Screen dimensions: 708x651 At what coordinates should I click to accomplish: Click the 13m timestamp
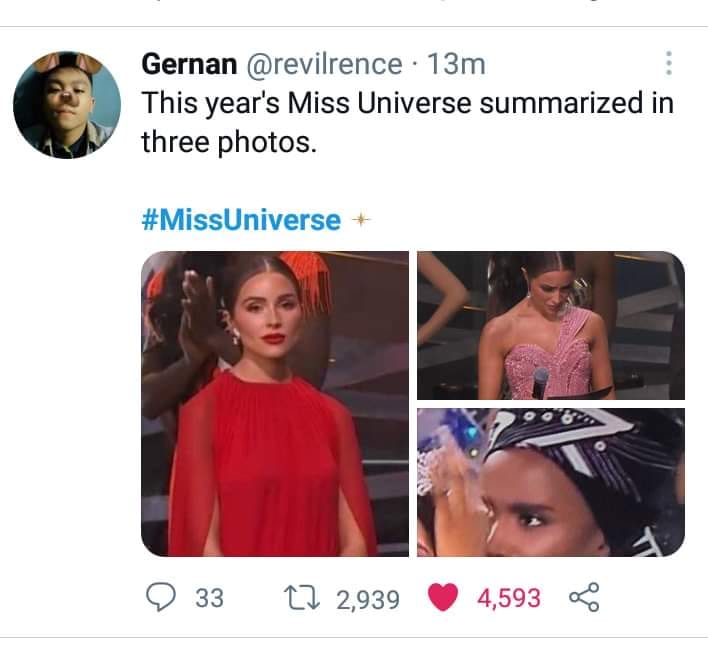pos(456,64)
